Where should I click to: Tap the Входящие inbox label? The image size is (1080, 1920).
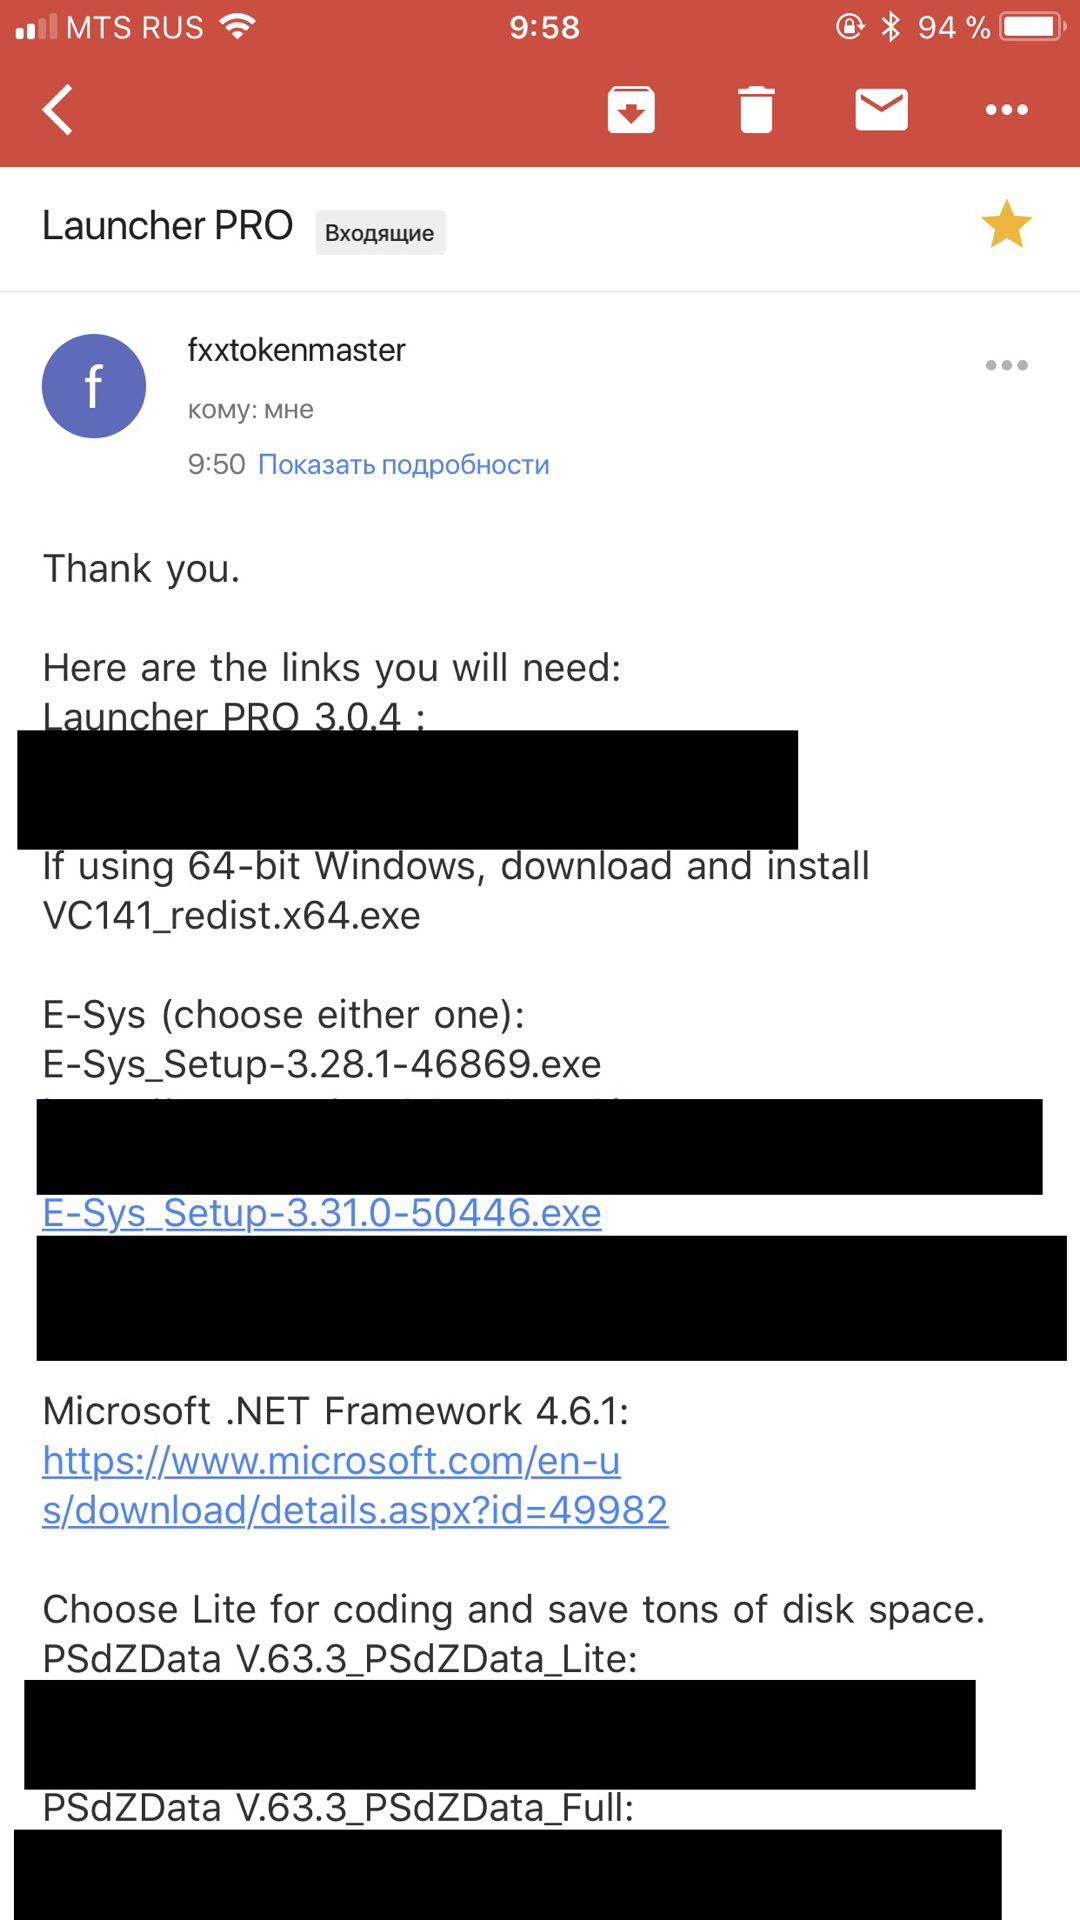click(380, 233)
